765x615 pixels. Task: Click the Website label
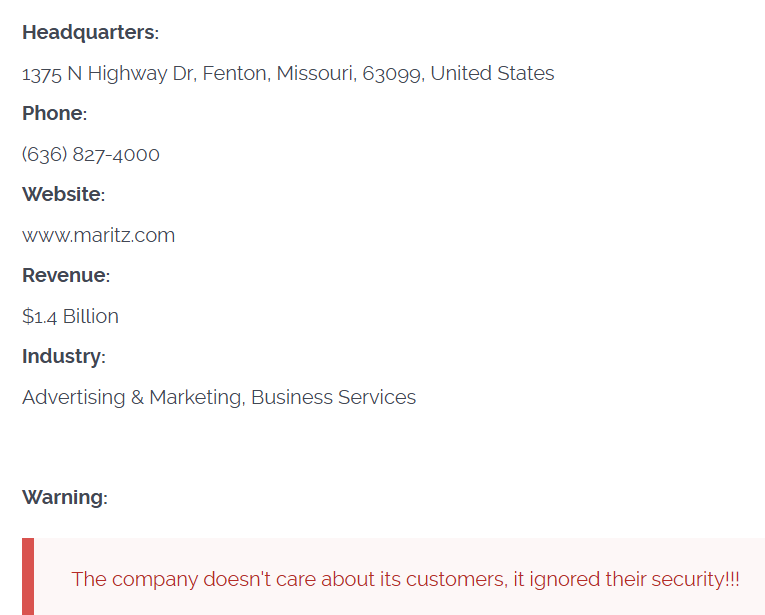[63, 194]
